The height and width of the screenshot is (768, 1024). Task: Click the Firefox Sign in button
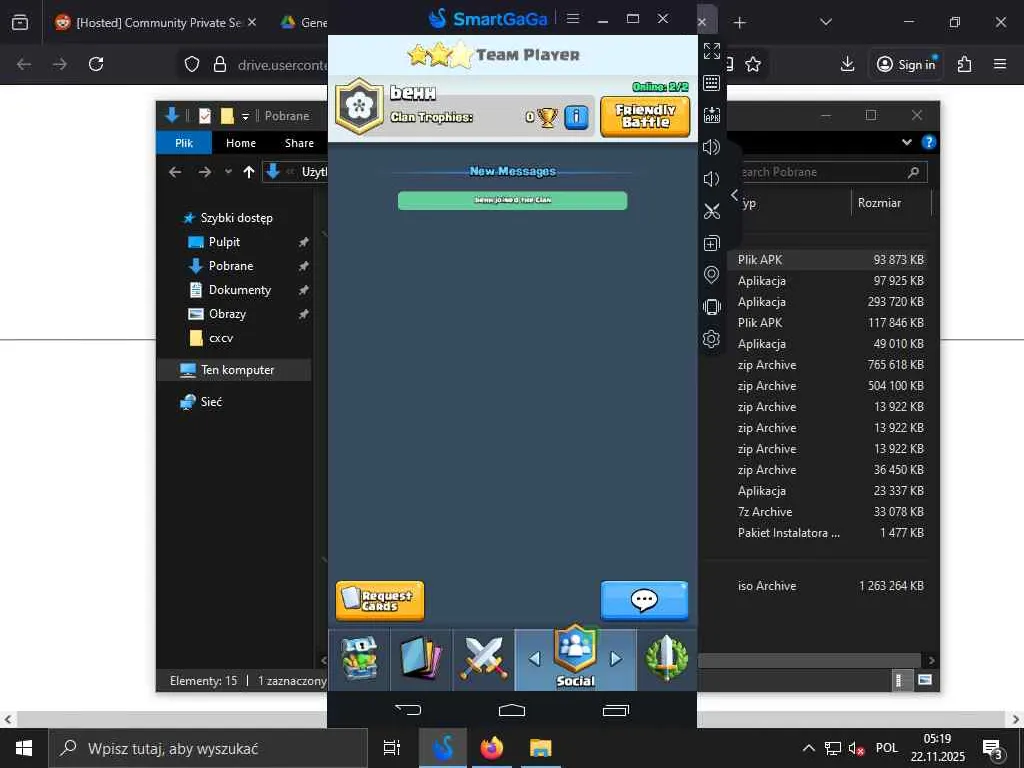(906, 64)
